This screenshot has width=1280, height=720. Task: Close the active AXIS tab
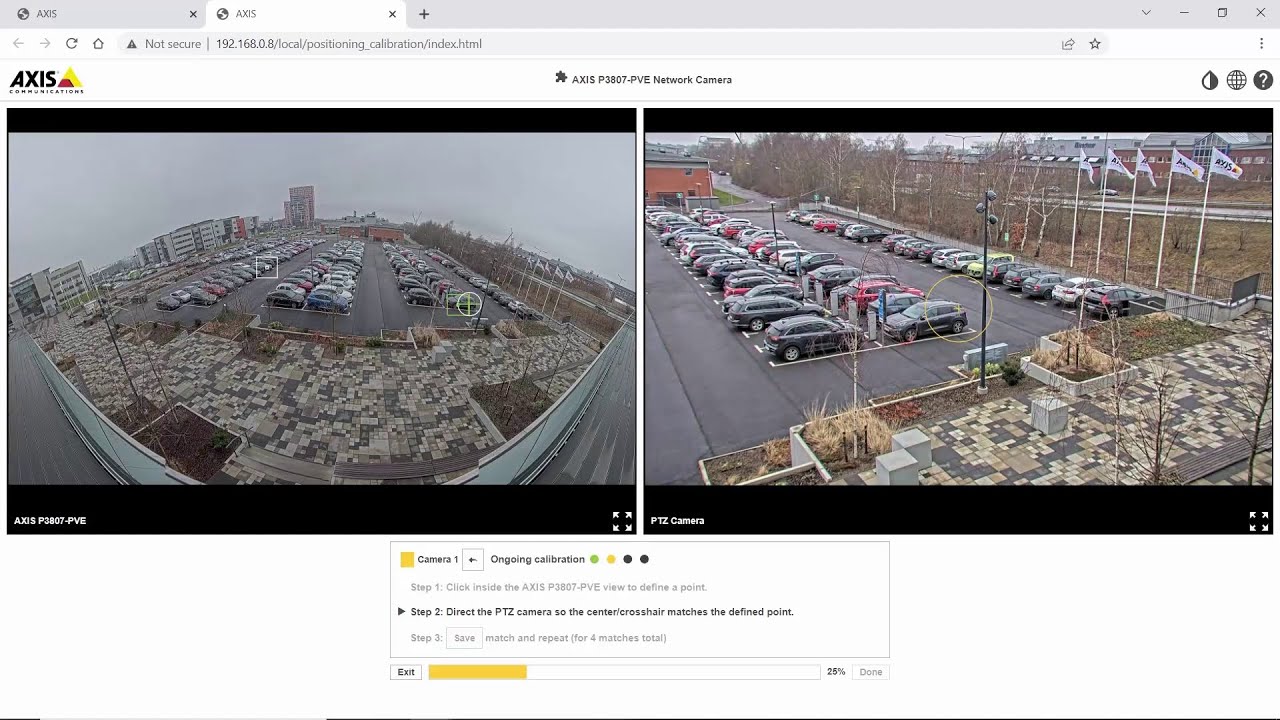(x=392, y=14)
